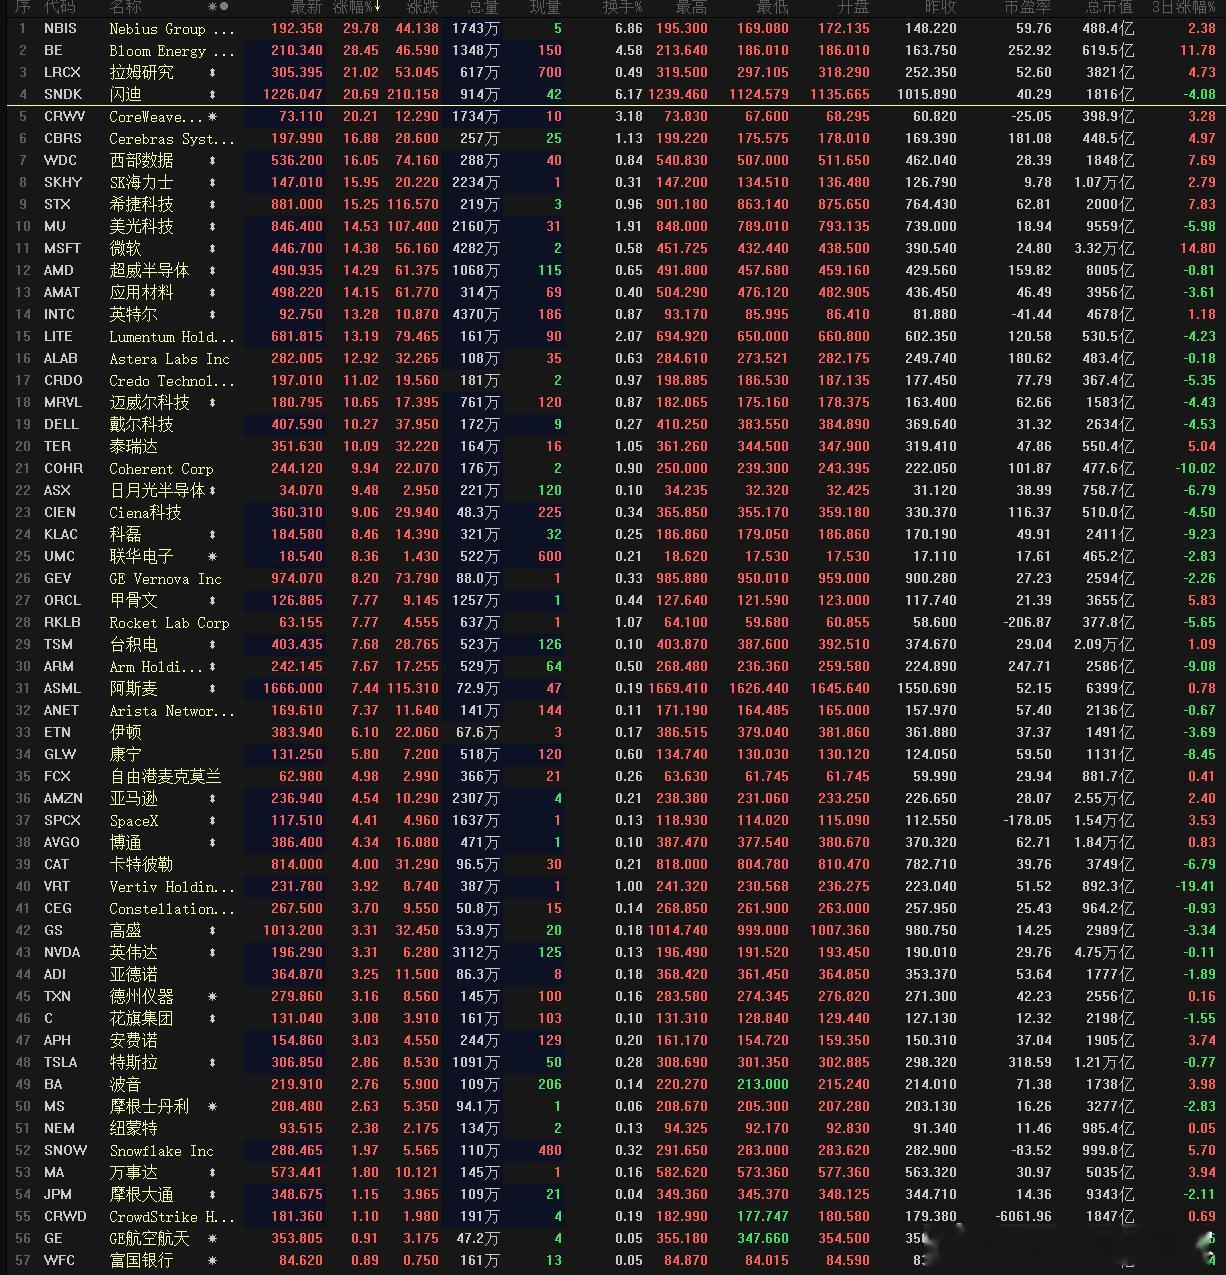
Task: Click CrowdStrike H... name cell
Action: 172,1217
